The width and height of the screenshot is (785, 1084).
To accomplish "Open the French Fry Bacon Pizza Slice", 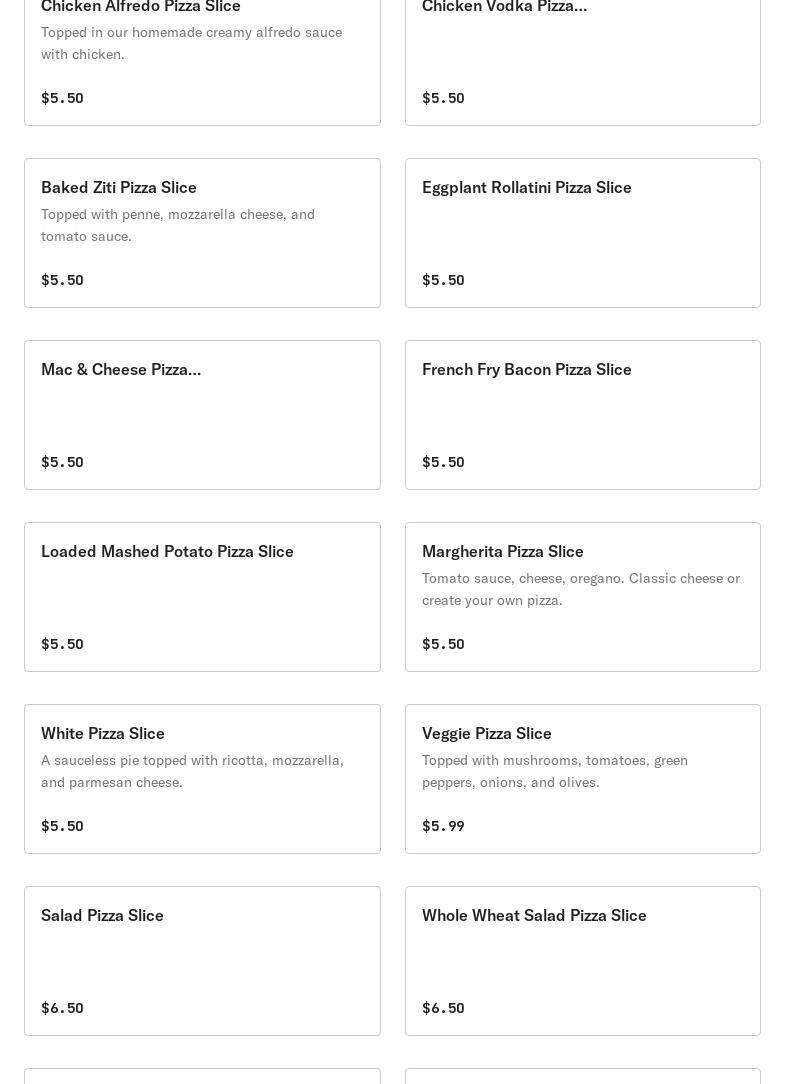I will point(526,369).
